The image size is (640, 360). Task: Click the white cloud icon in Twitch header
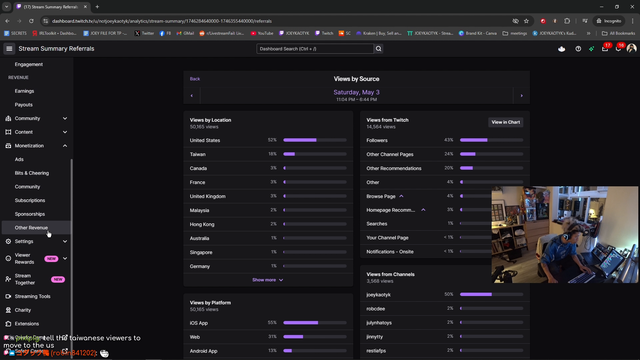562,49
